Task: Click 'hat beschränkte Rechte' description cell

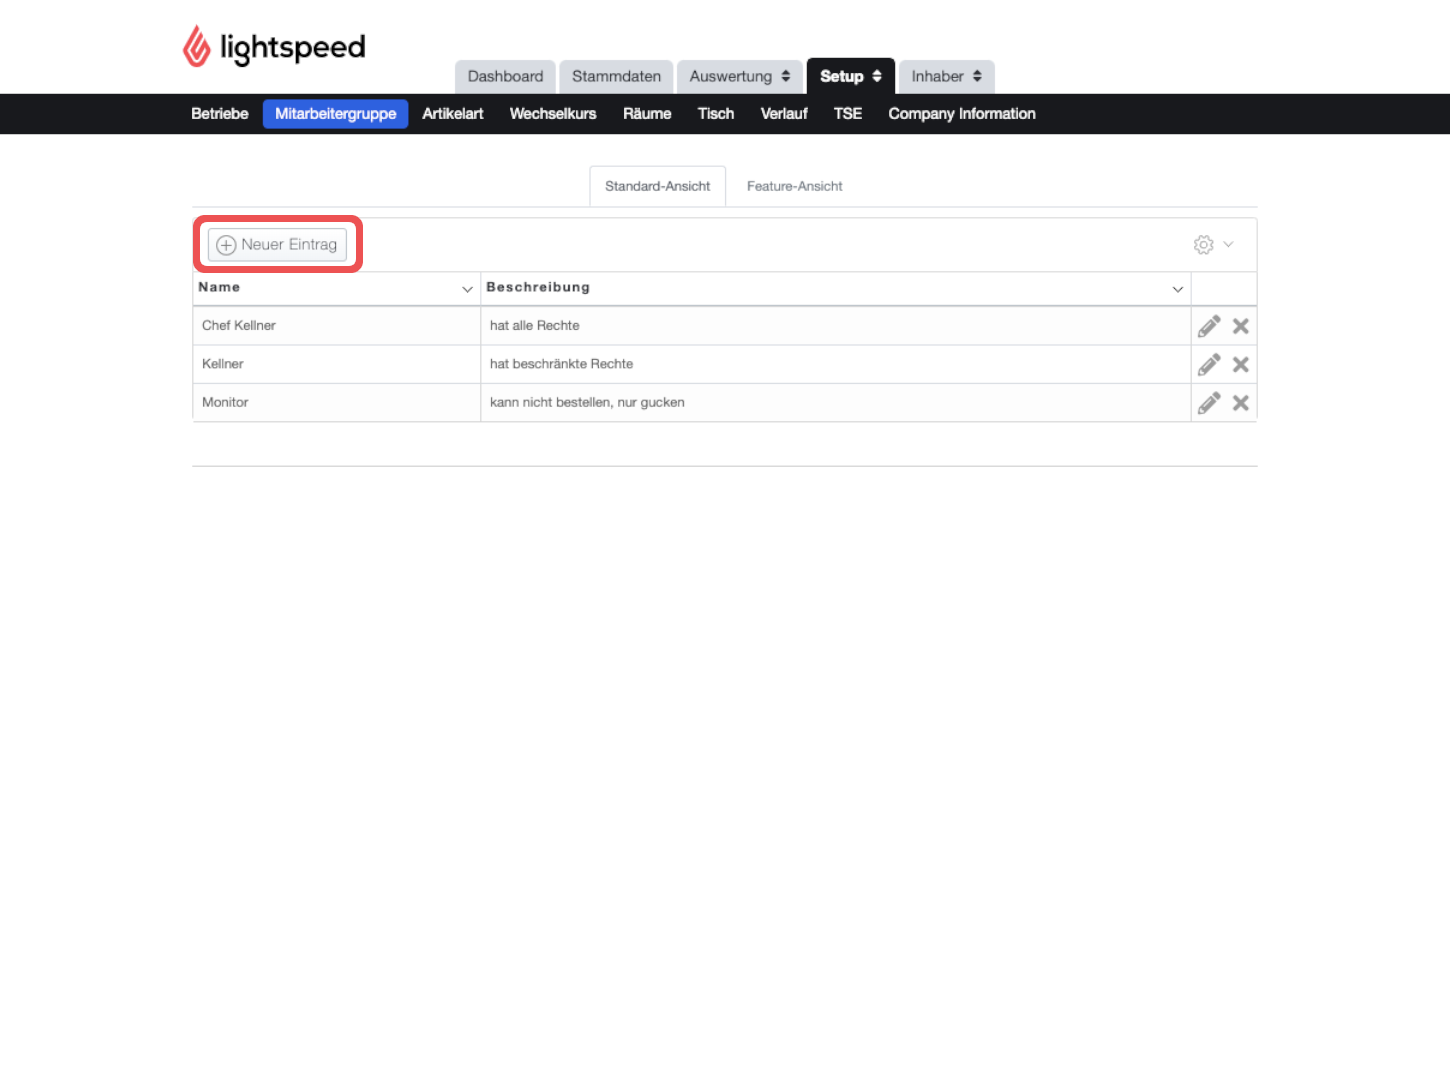Action: (x=835, y=364)
